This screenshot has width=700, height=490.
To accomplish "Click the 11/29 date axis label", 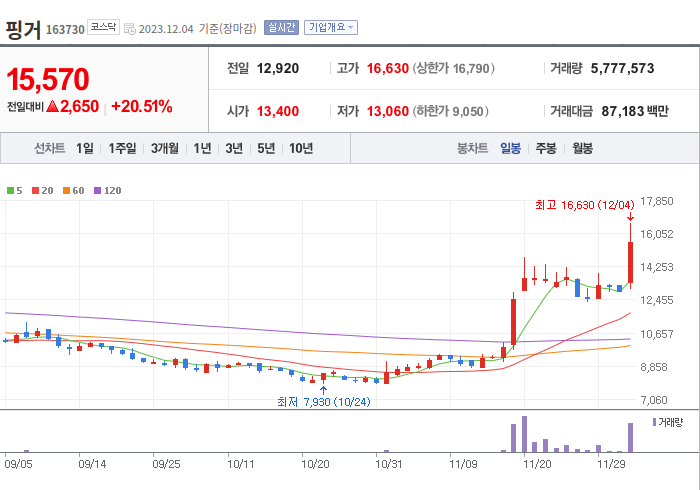I will click(x=611, y=464).
